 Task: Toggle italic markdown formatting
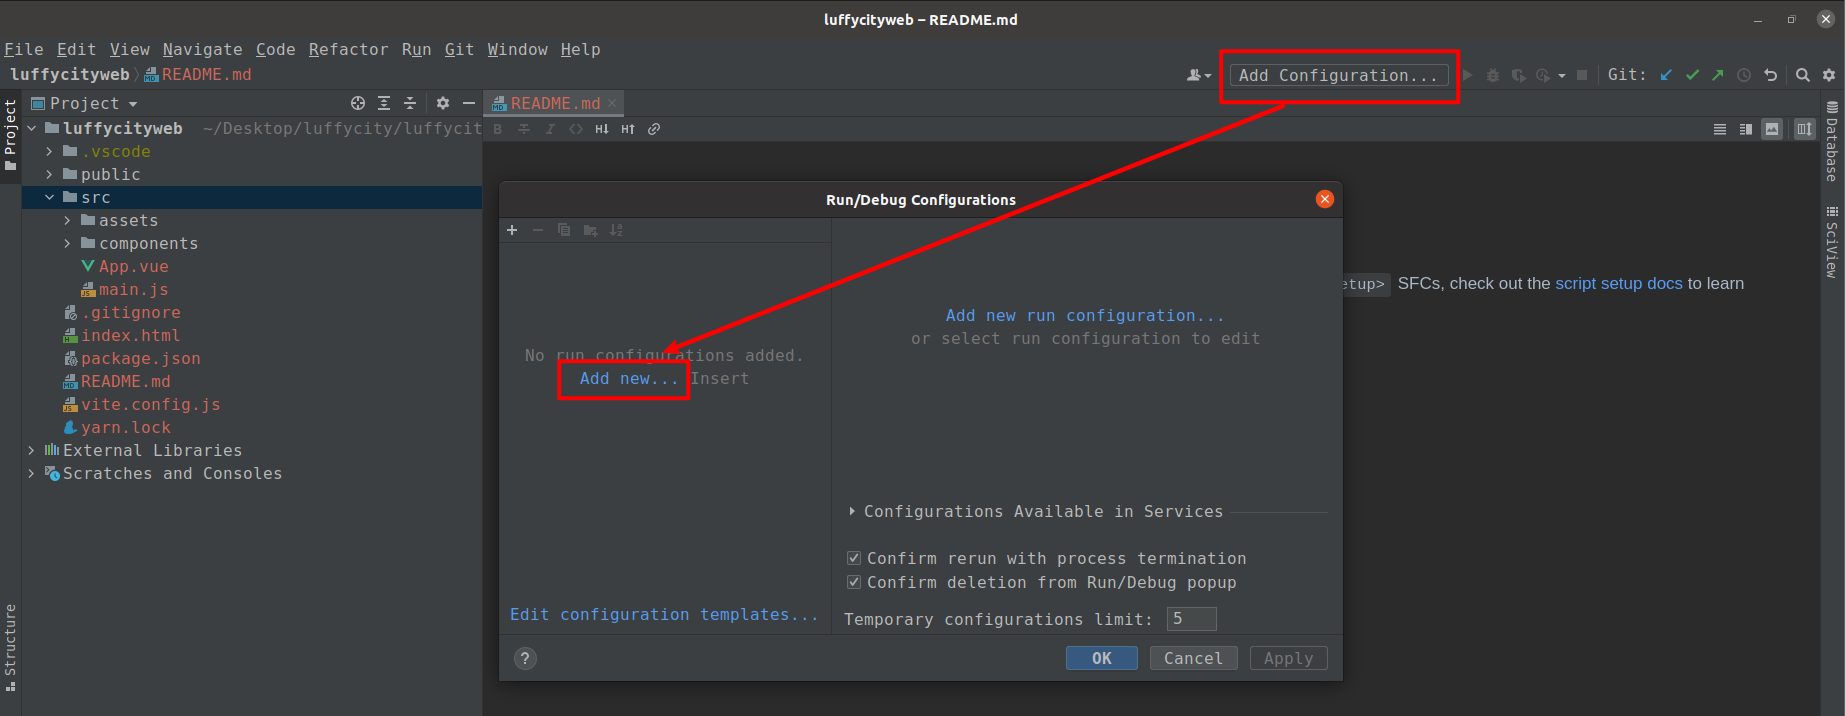point(550,129)
